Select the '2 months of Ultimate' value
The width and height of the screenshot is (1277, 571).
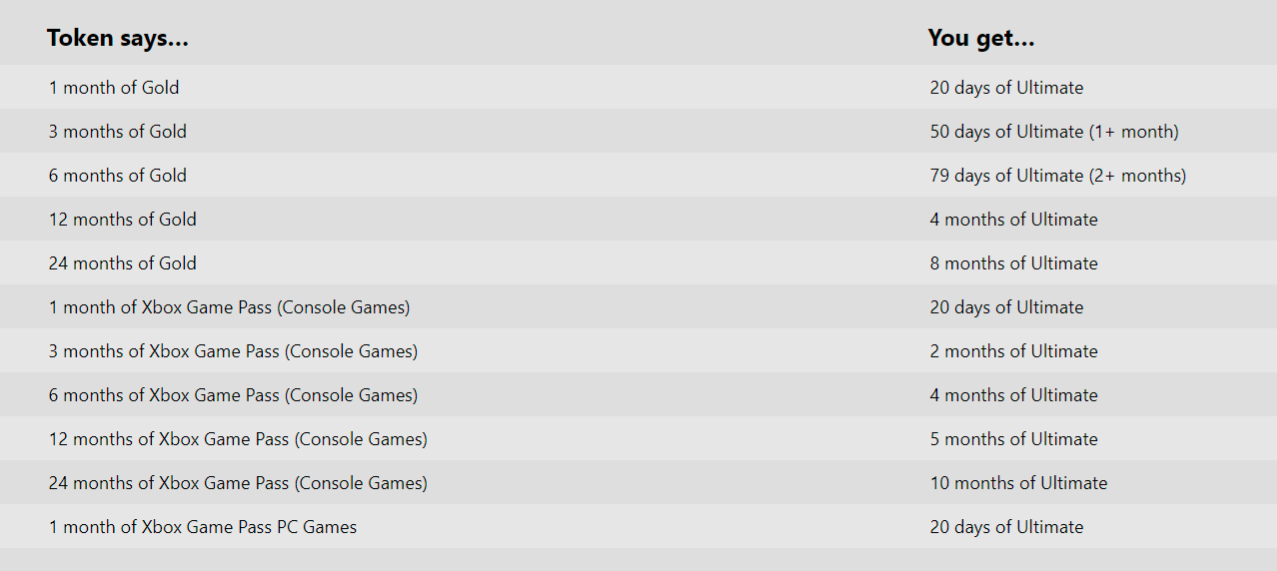[1013, 351]
